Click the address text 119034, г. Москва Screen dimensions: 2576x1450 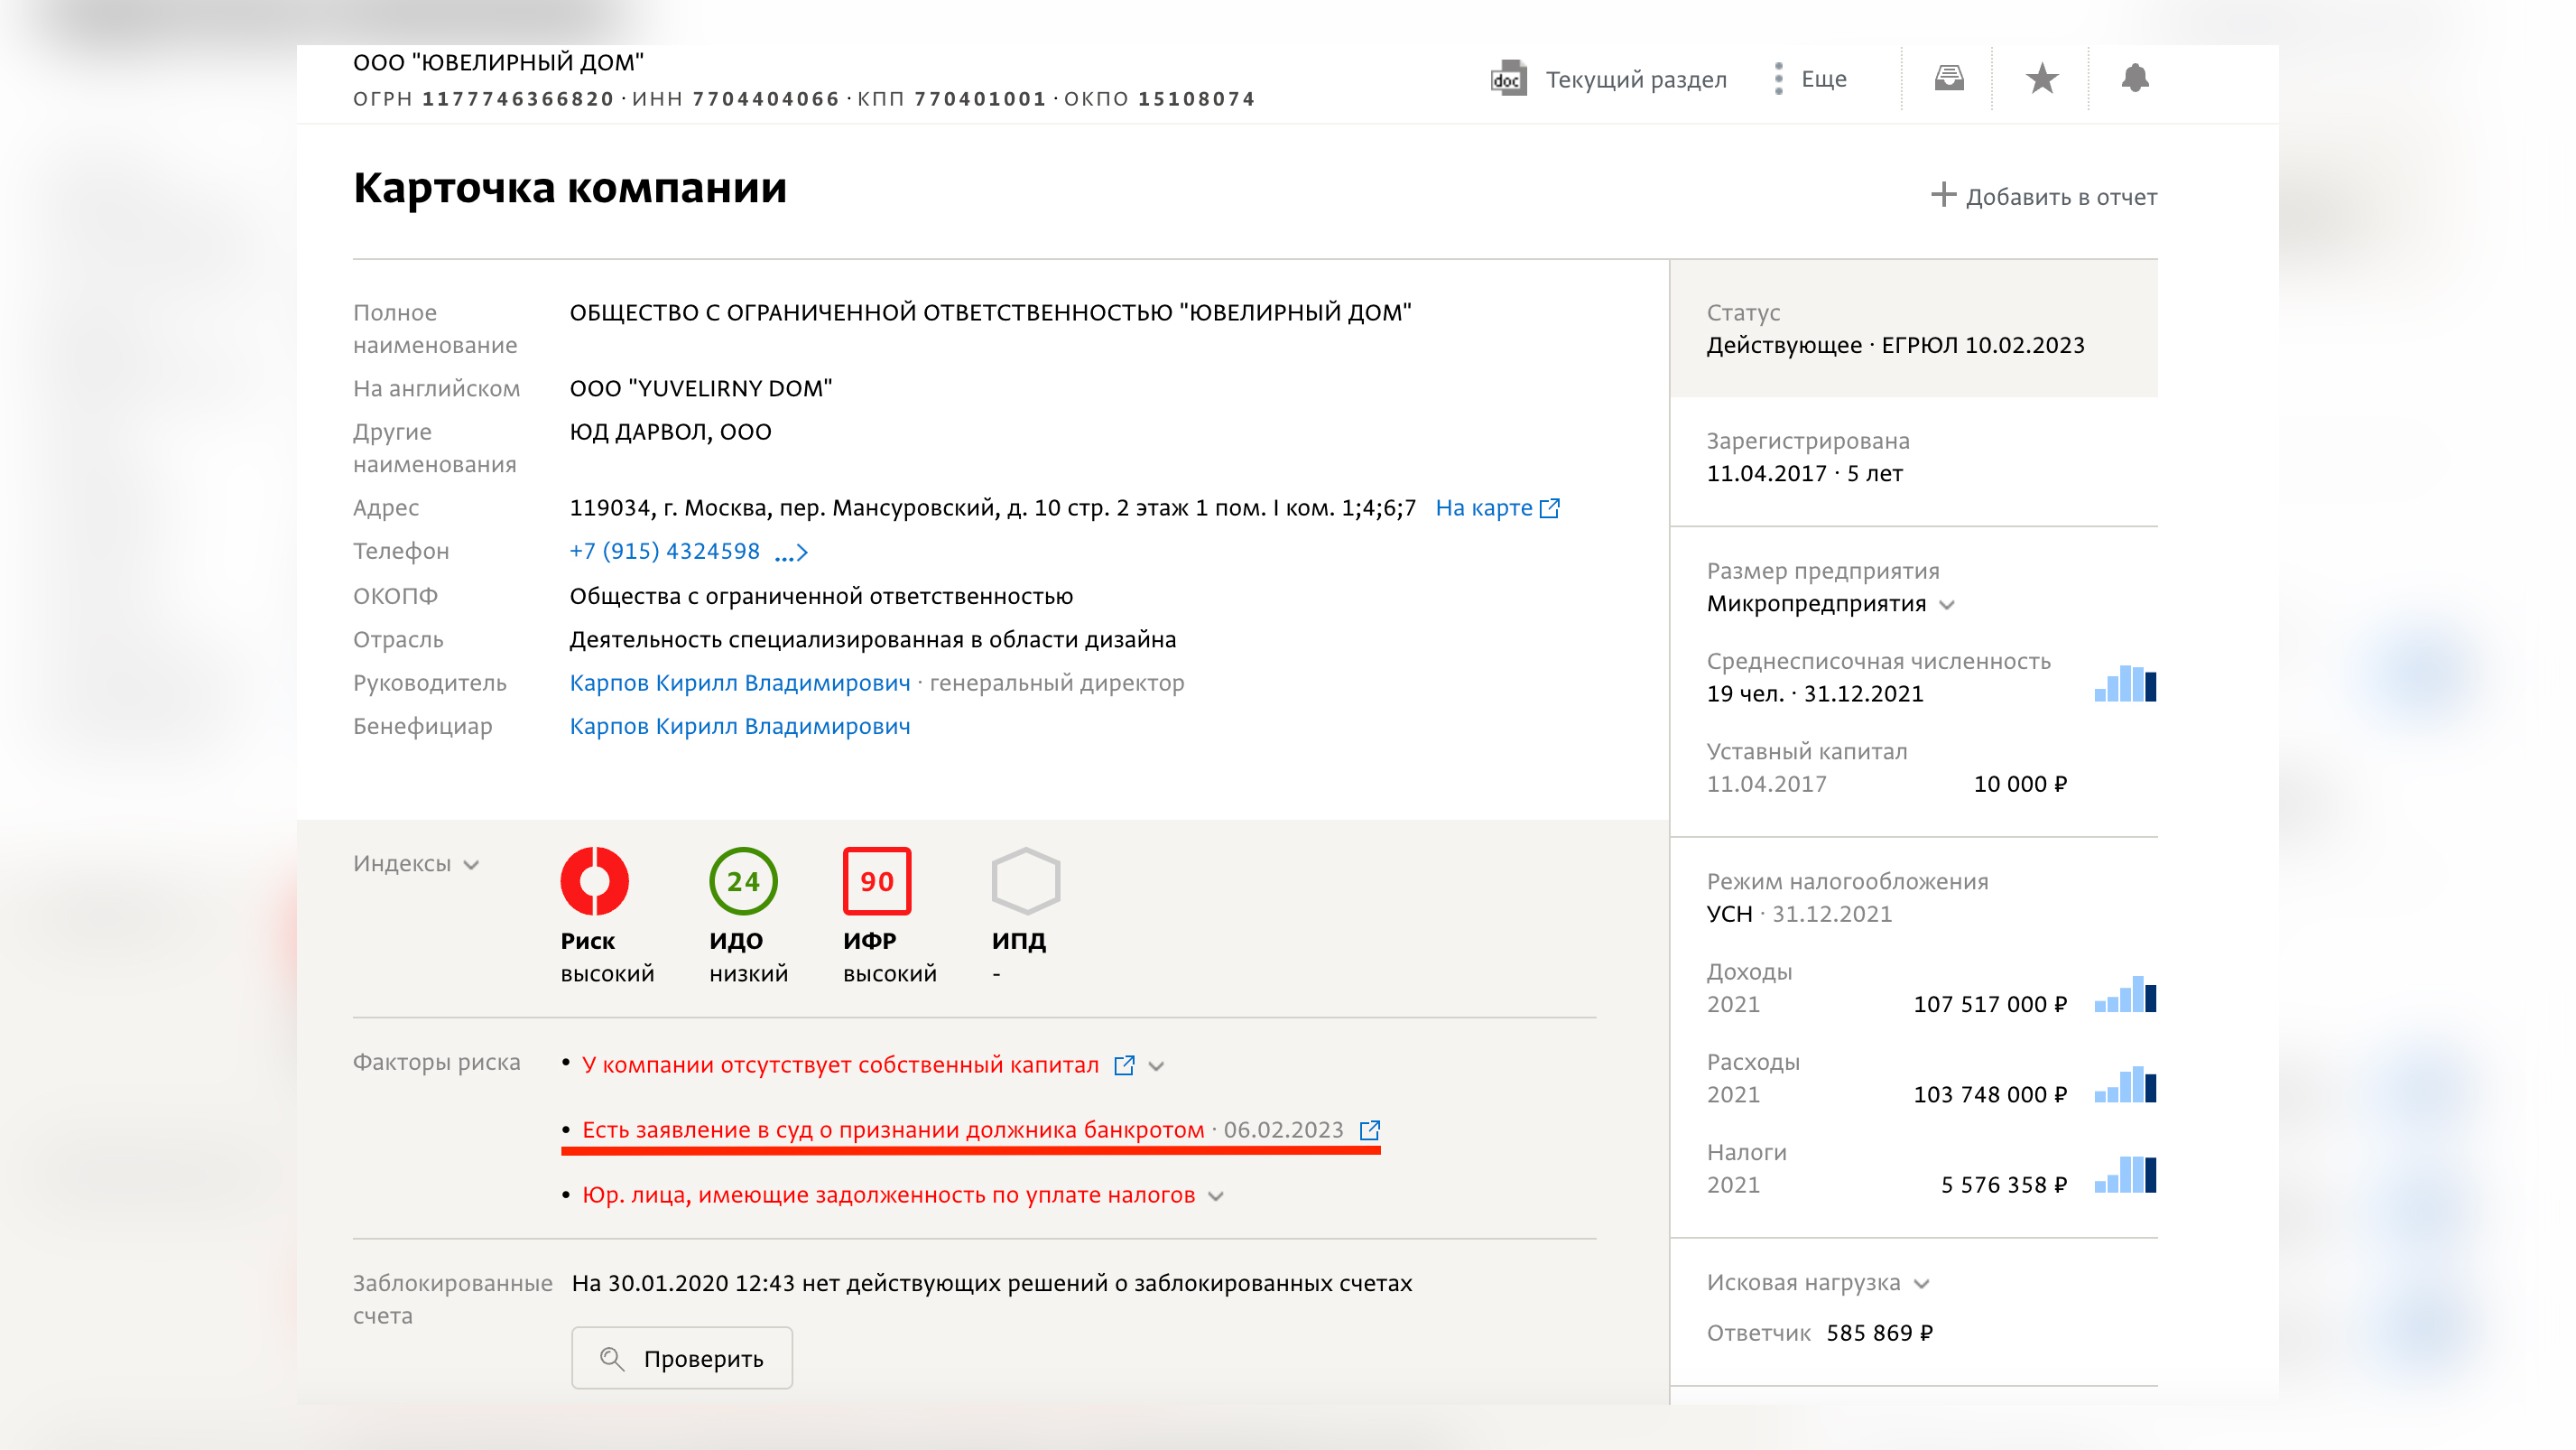[x=992, y=508]
